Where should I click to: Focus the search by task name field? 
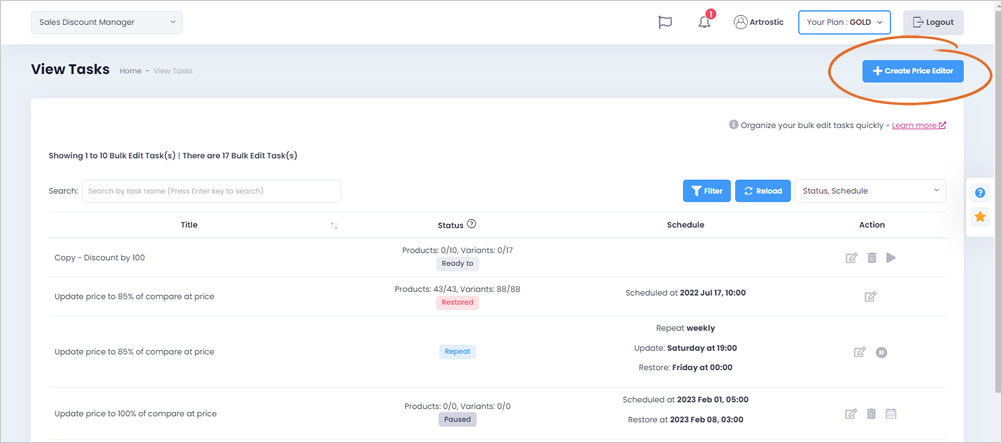[212, 190]
